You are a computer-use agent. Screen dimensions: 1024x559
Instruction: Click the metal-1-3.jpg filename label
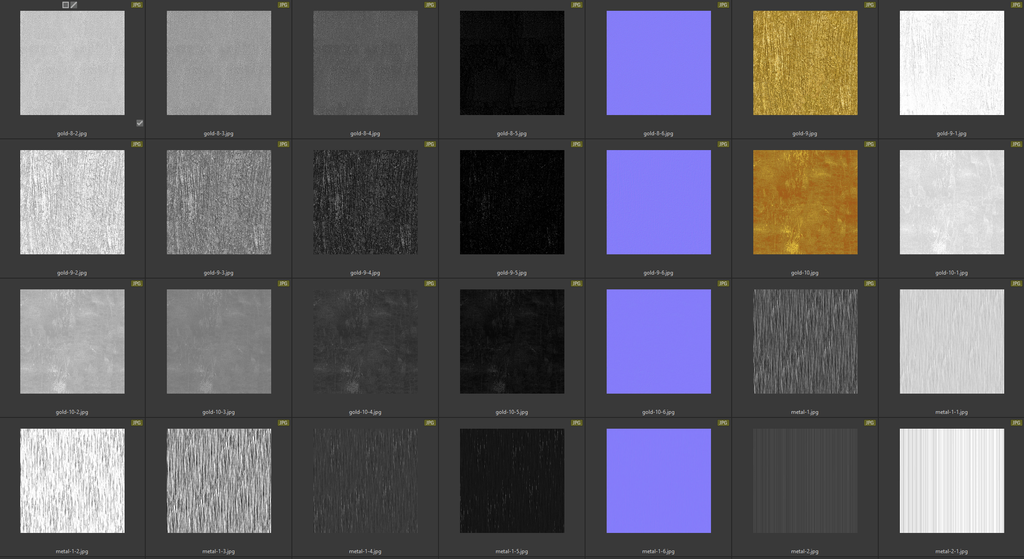coord(219,551)
